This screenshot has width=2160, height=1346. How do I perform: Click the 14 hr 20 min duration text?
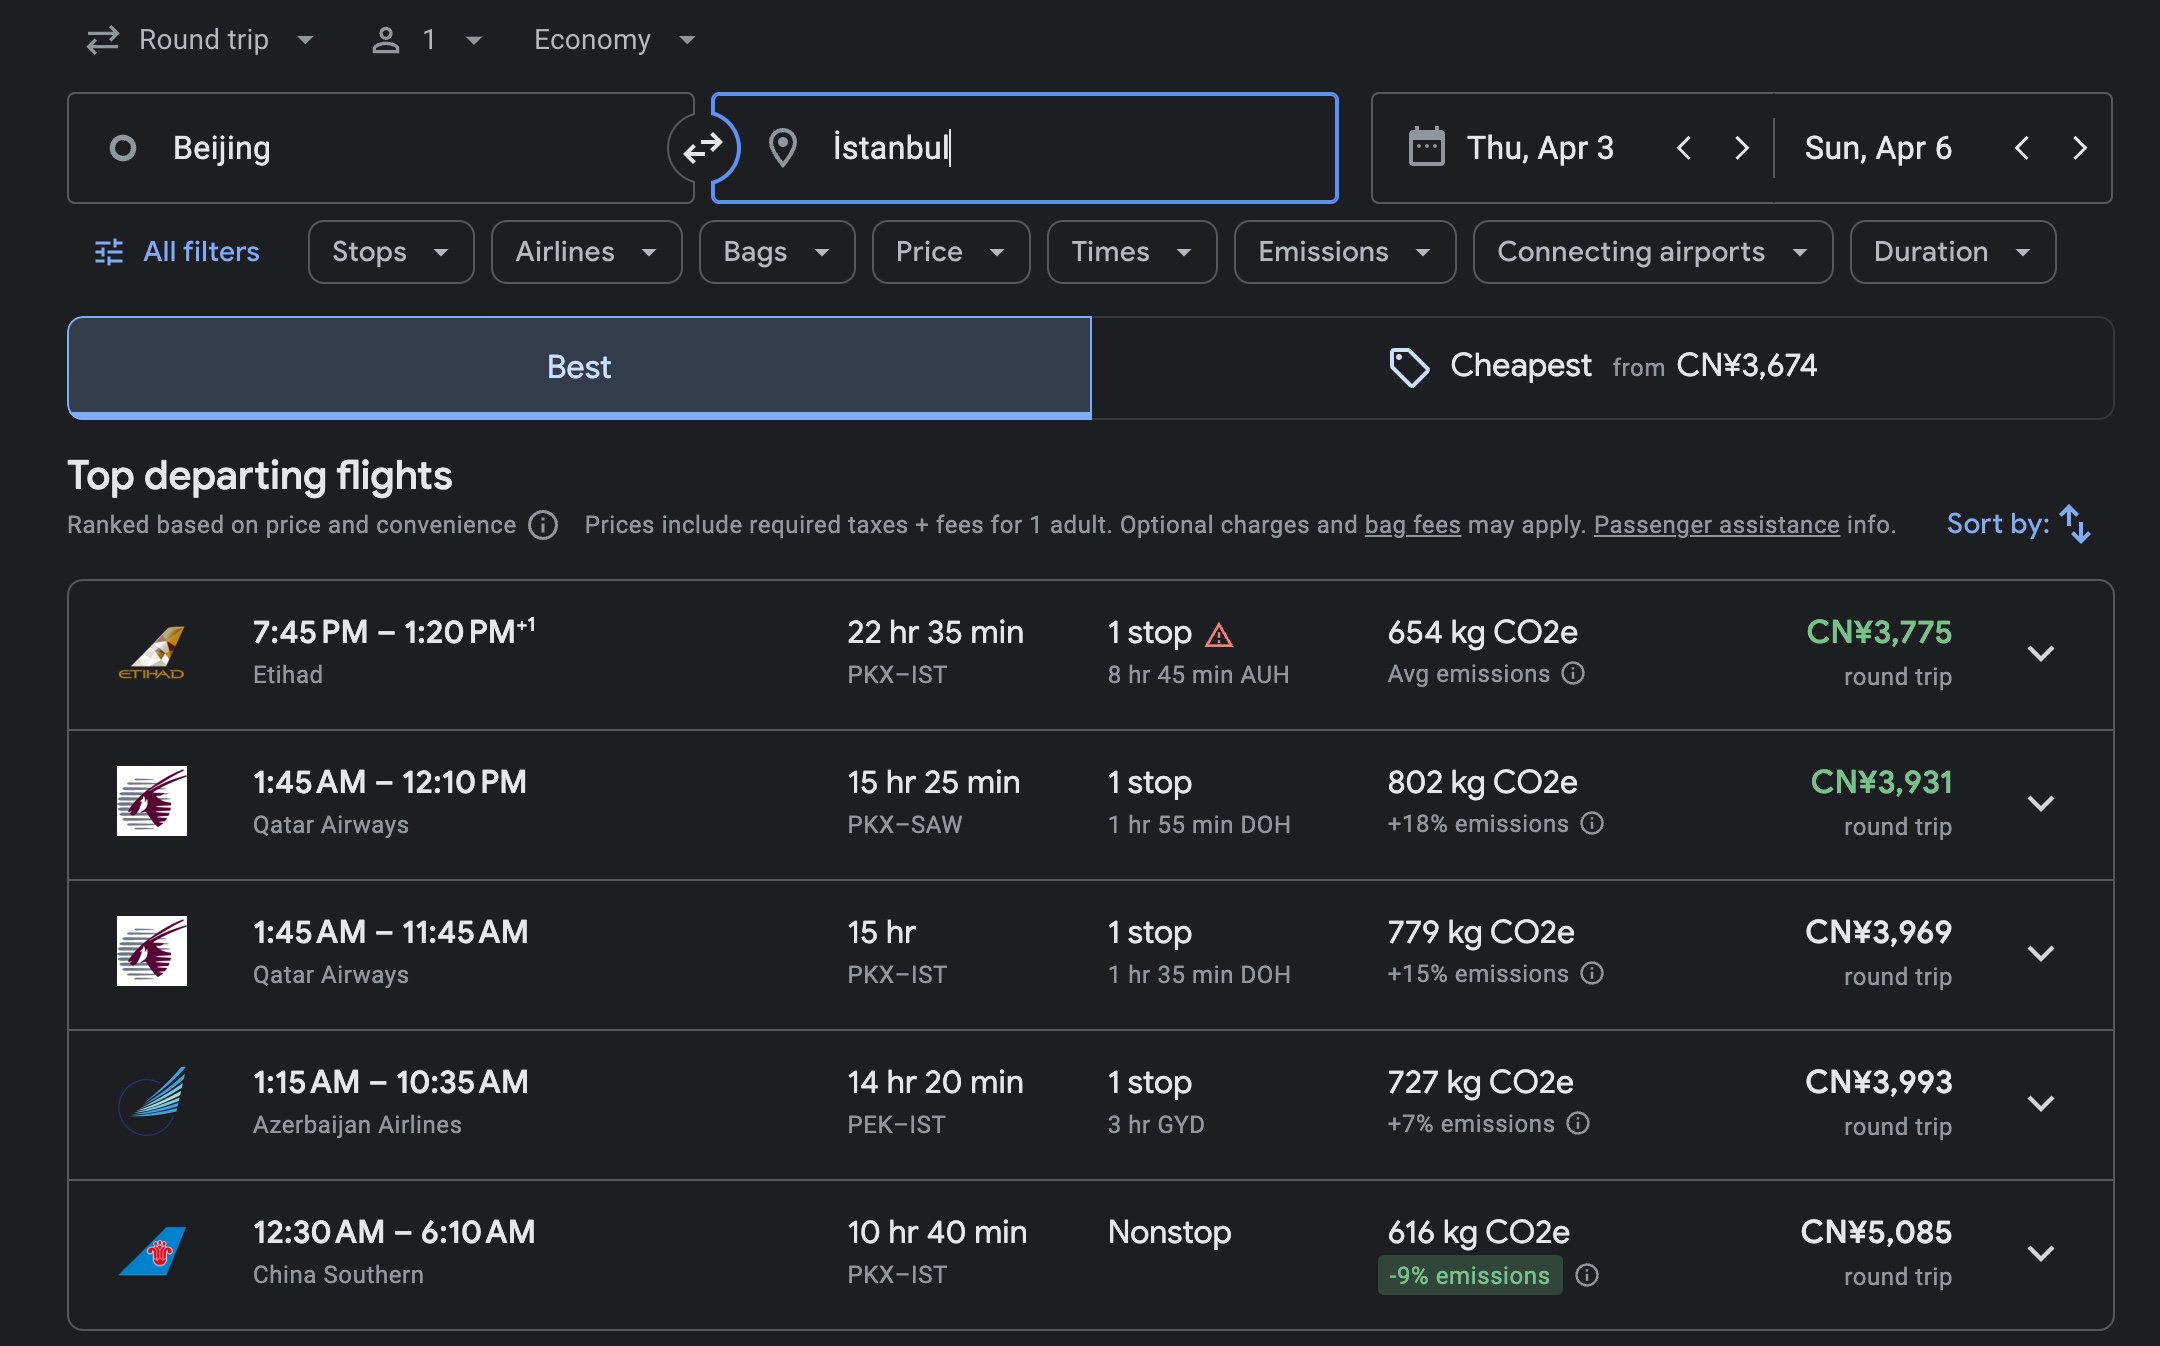tap(935, 1082)
